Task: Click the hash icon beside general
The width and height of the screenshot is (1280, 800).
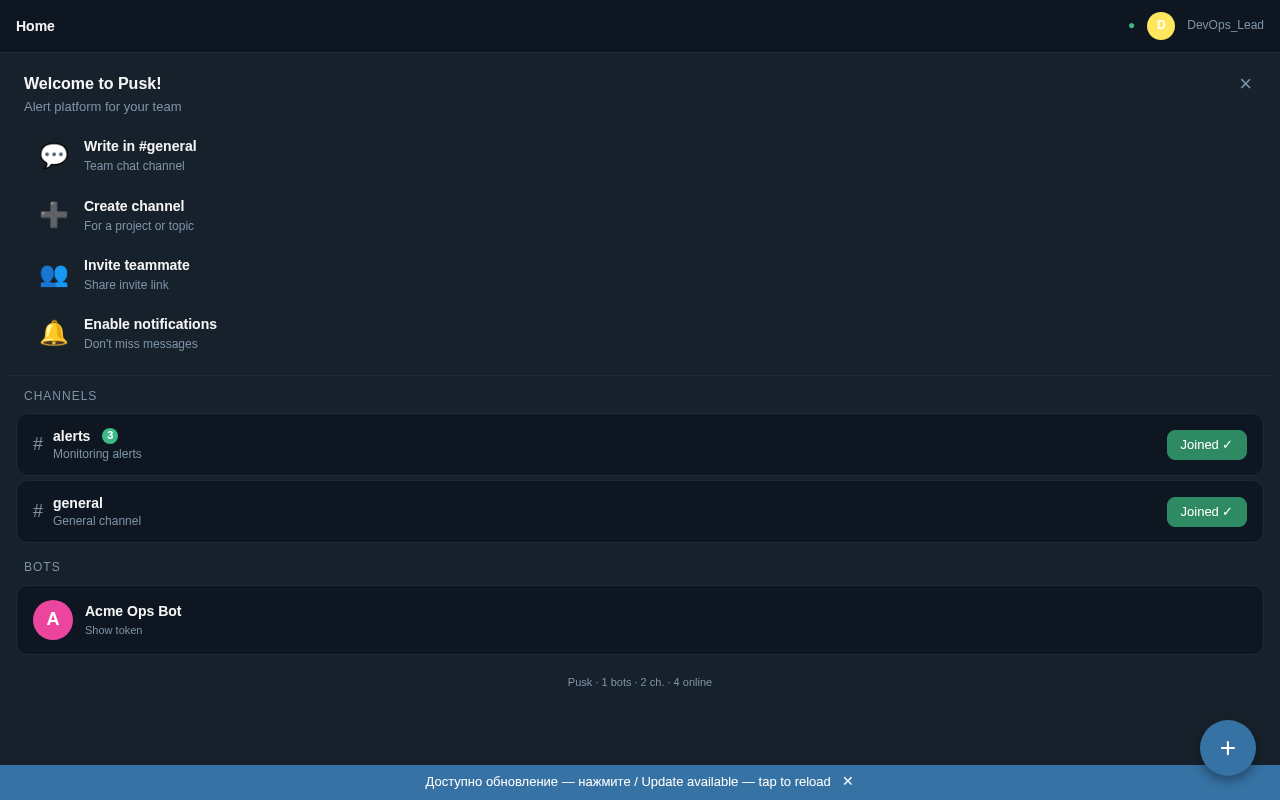Action: (x=38, y=511)
